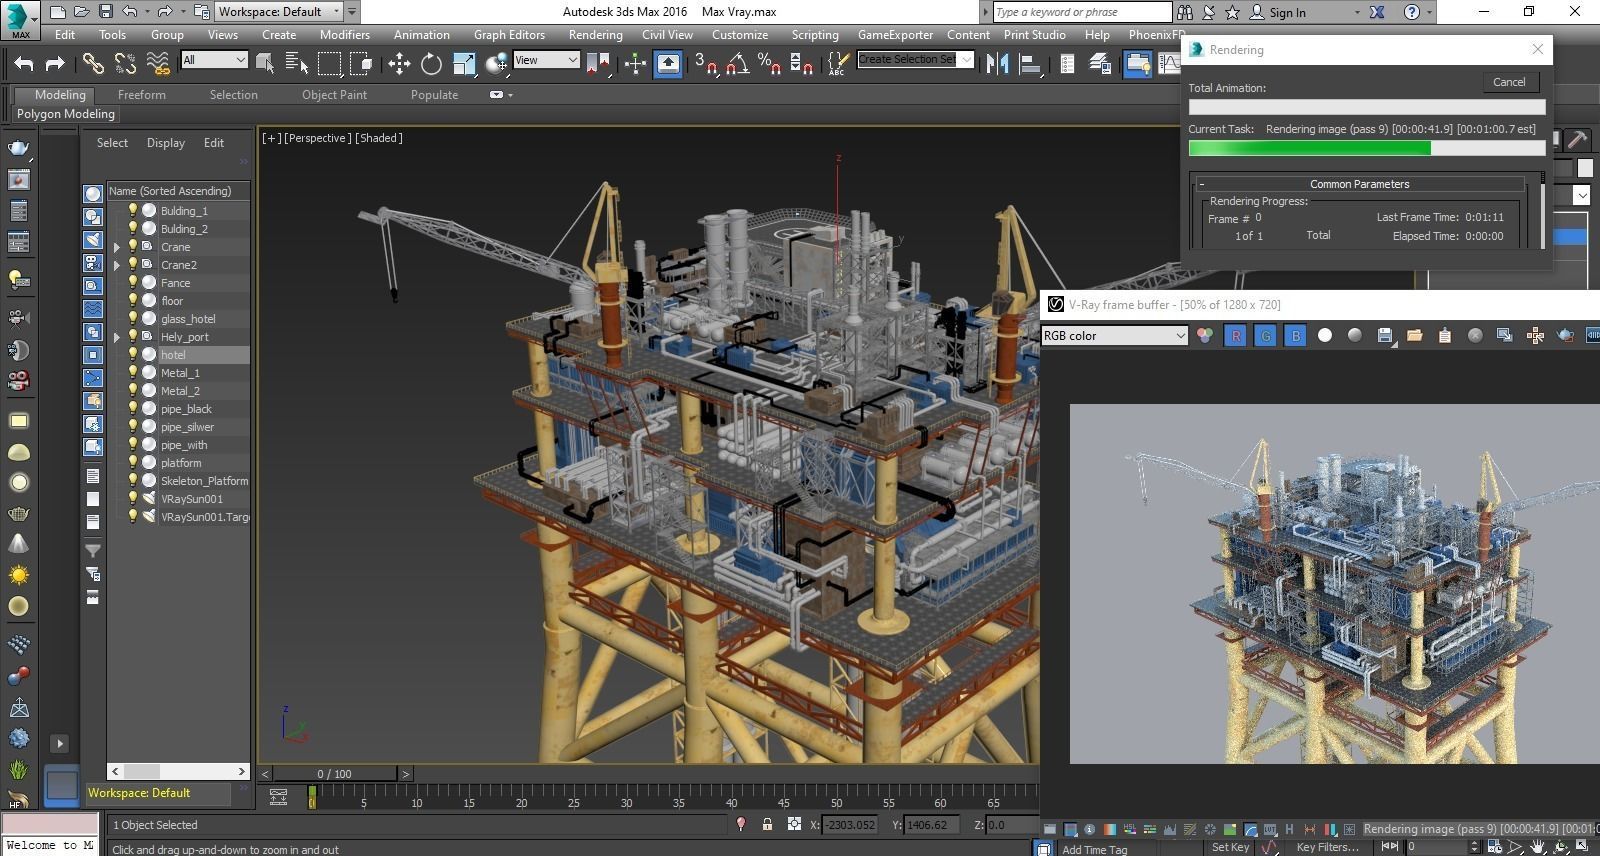Click the X coordinate field
This screenshot has height=856, width=1600.
(x=850, y=825)
